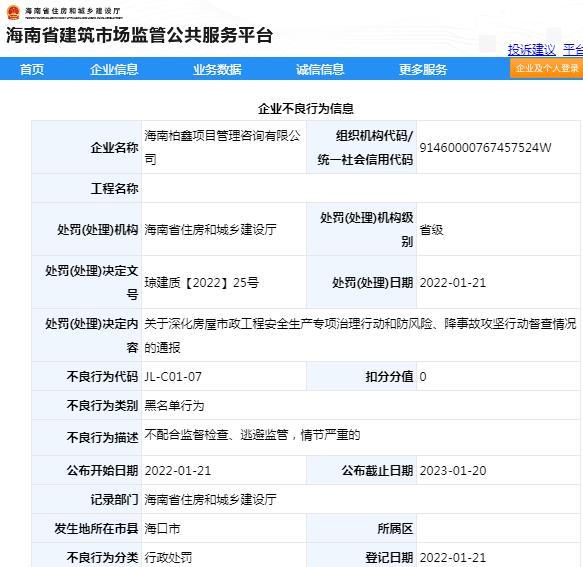Click the 行政处罚 classification value
Image resolution: width=583 pixels, height=567 pixels.
coord(168,557)
